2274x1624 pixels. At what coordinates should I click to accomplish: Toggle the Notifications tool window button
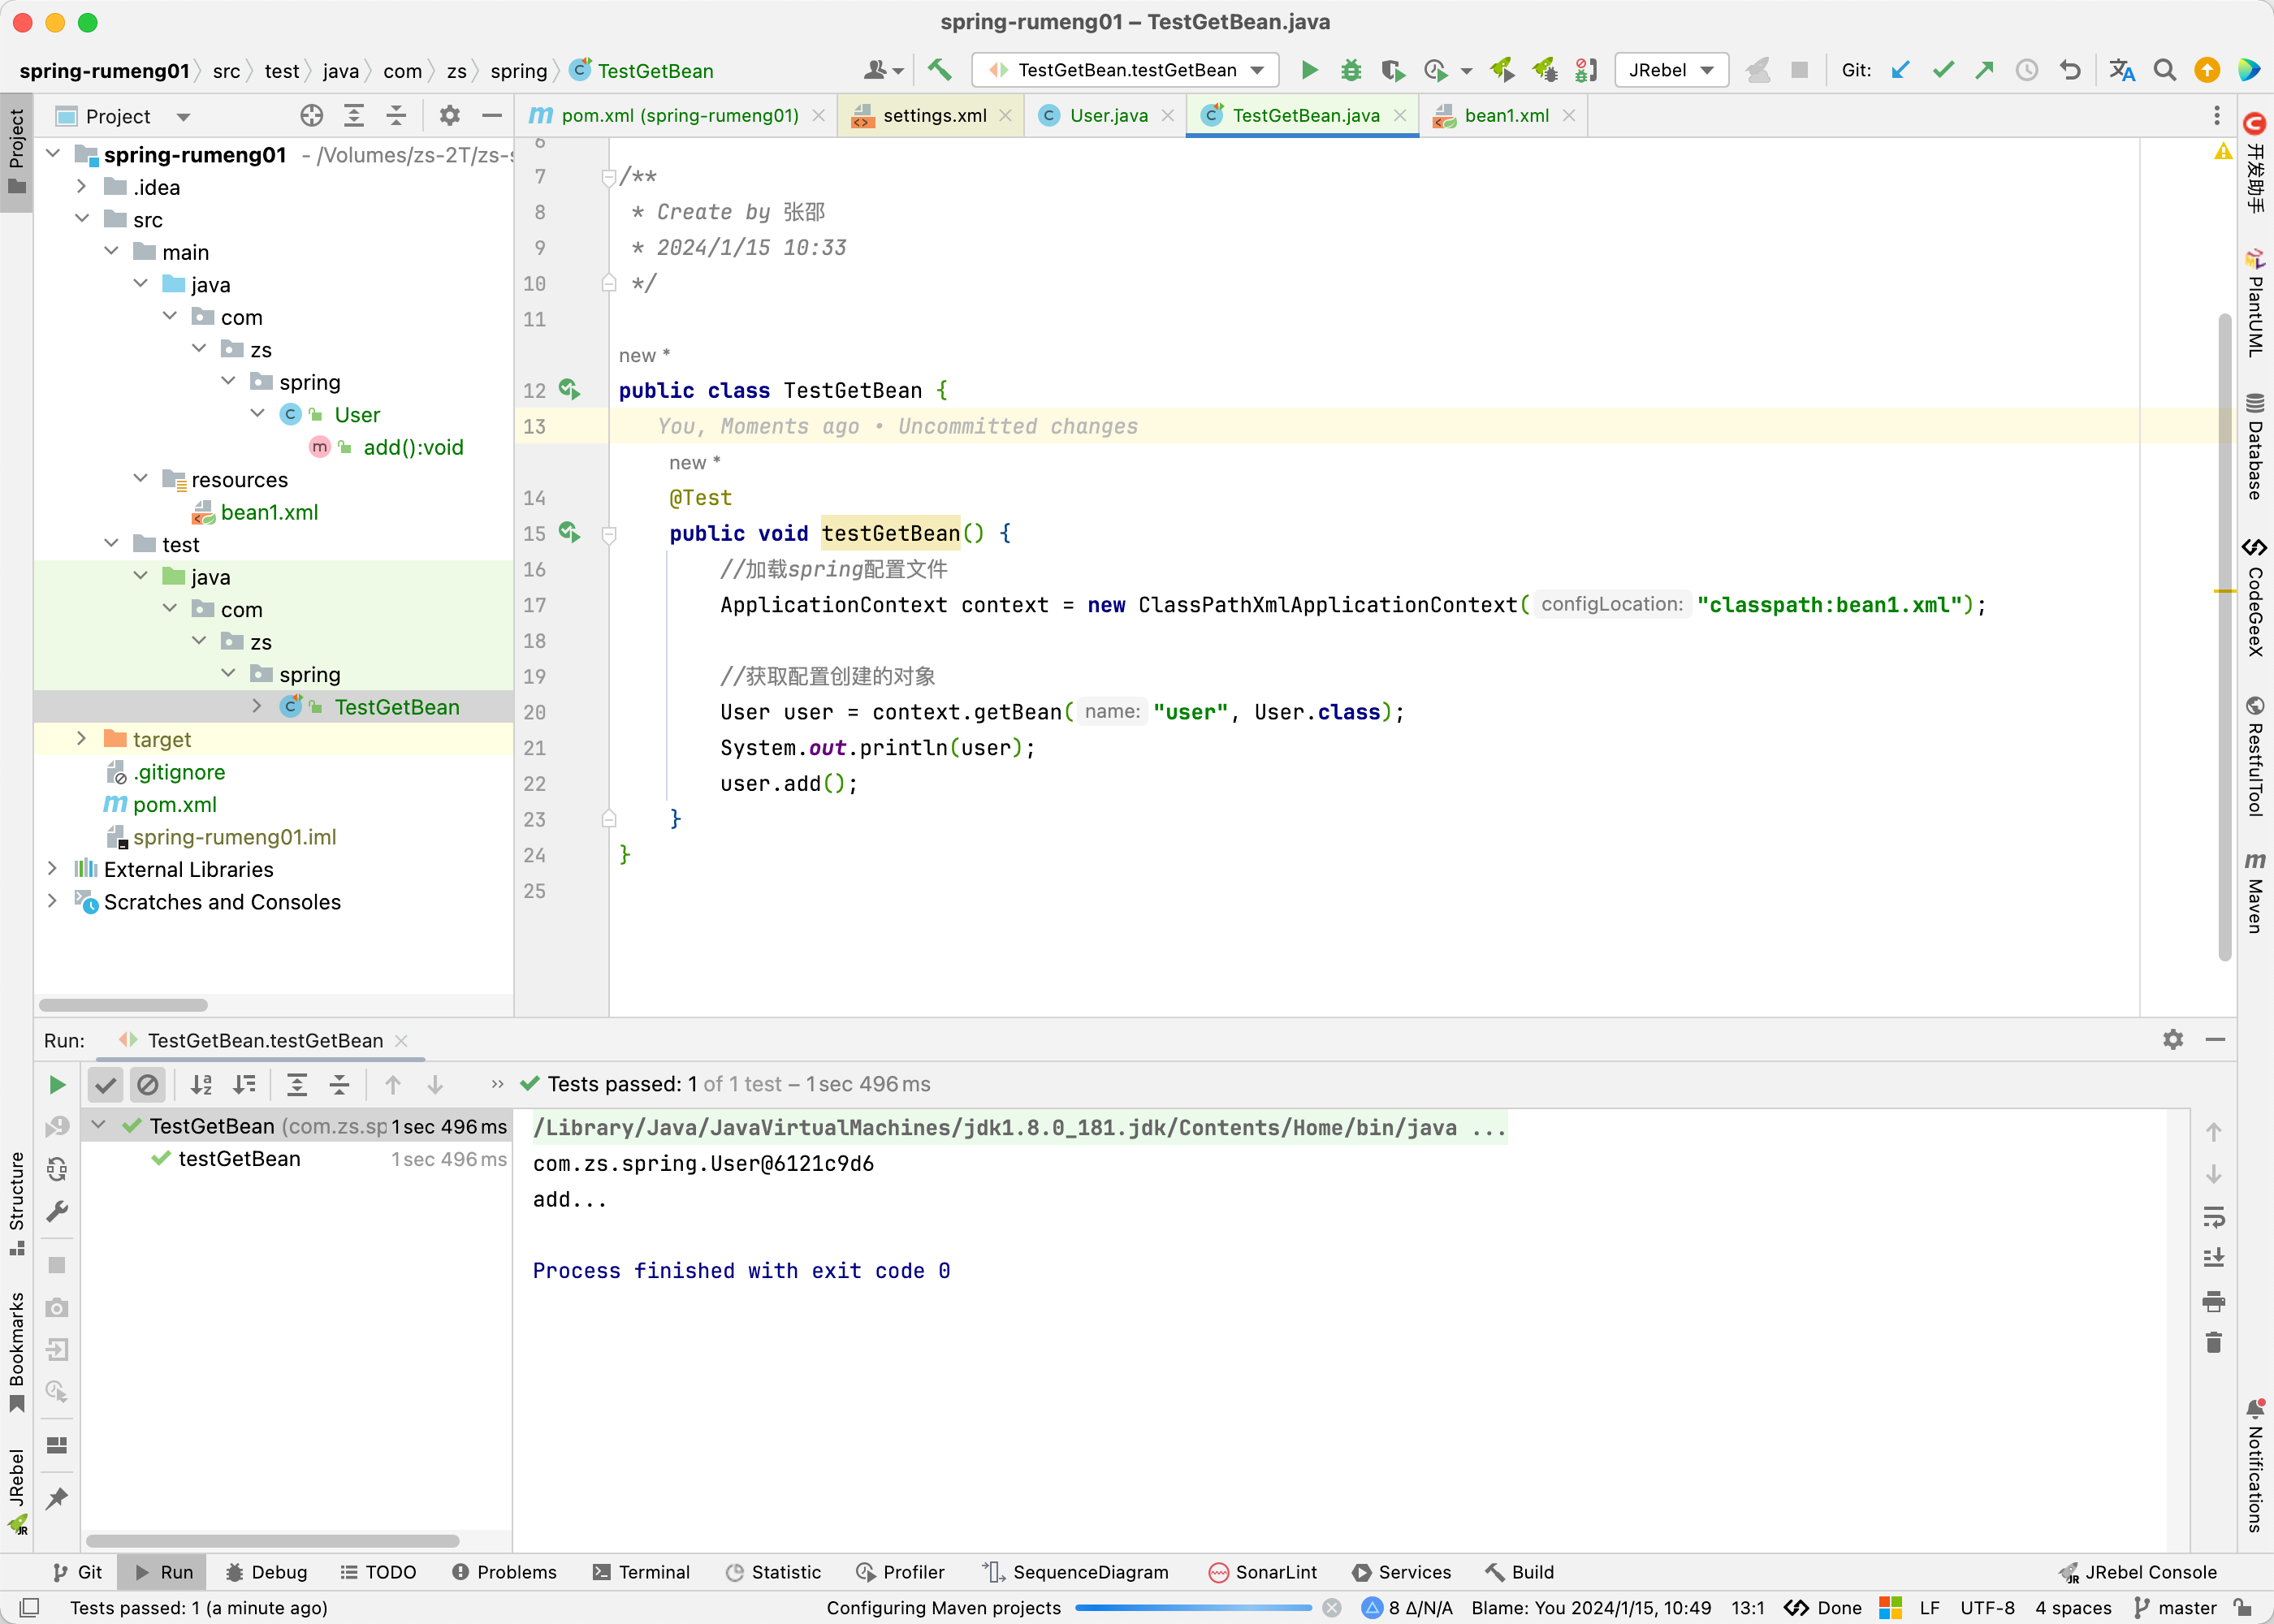tap(2256, 1466)
